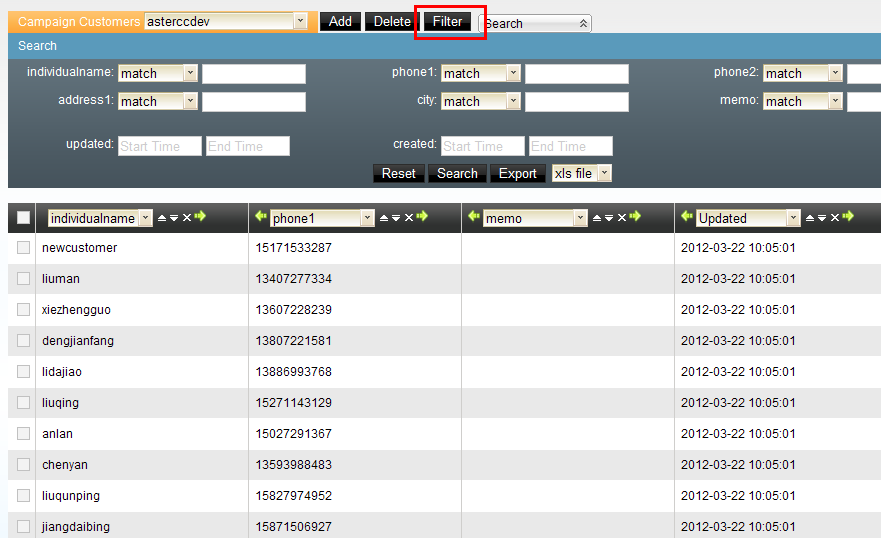Remove the memo column with X icon
Image resolution: width=881 pixels, height=538 pixels.
click(x=621, y=218)
